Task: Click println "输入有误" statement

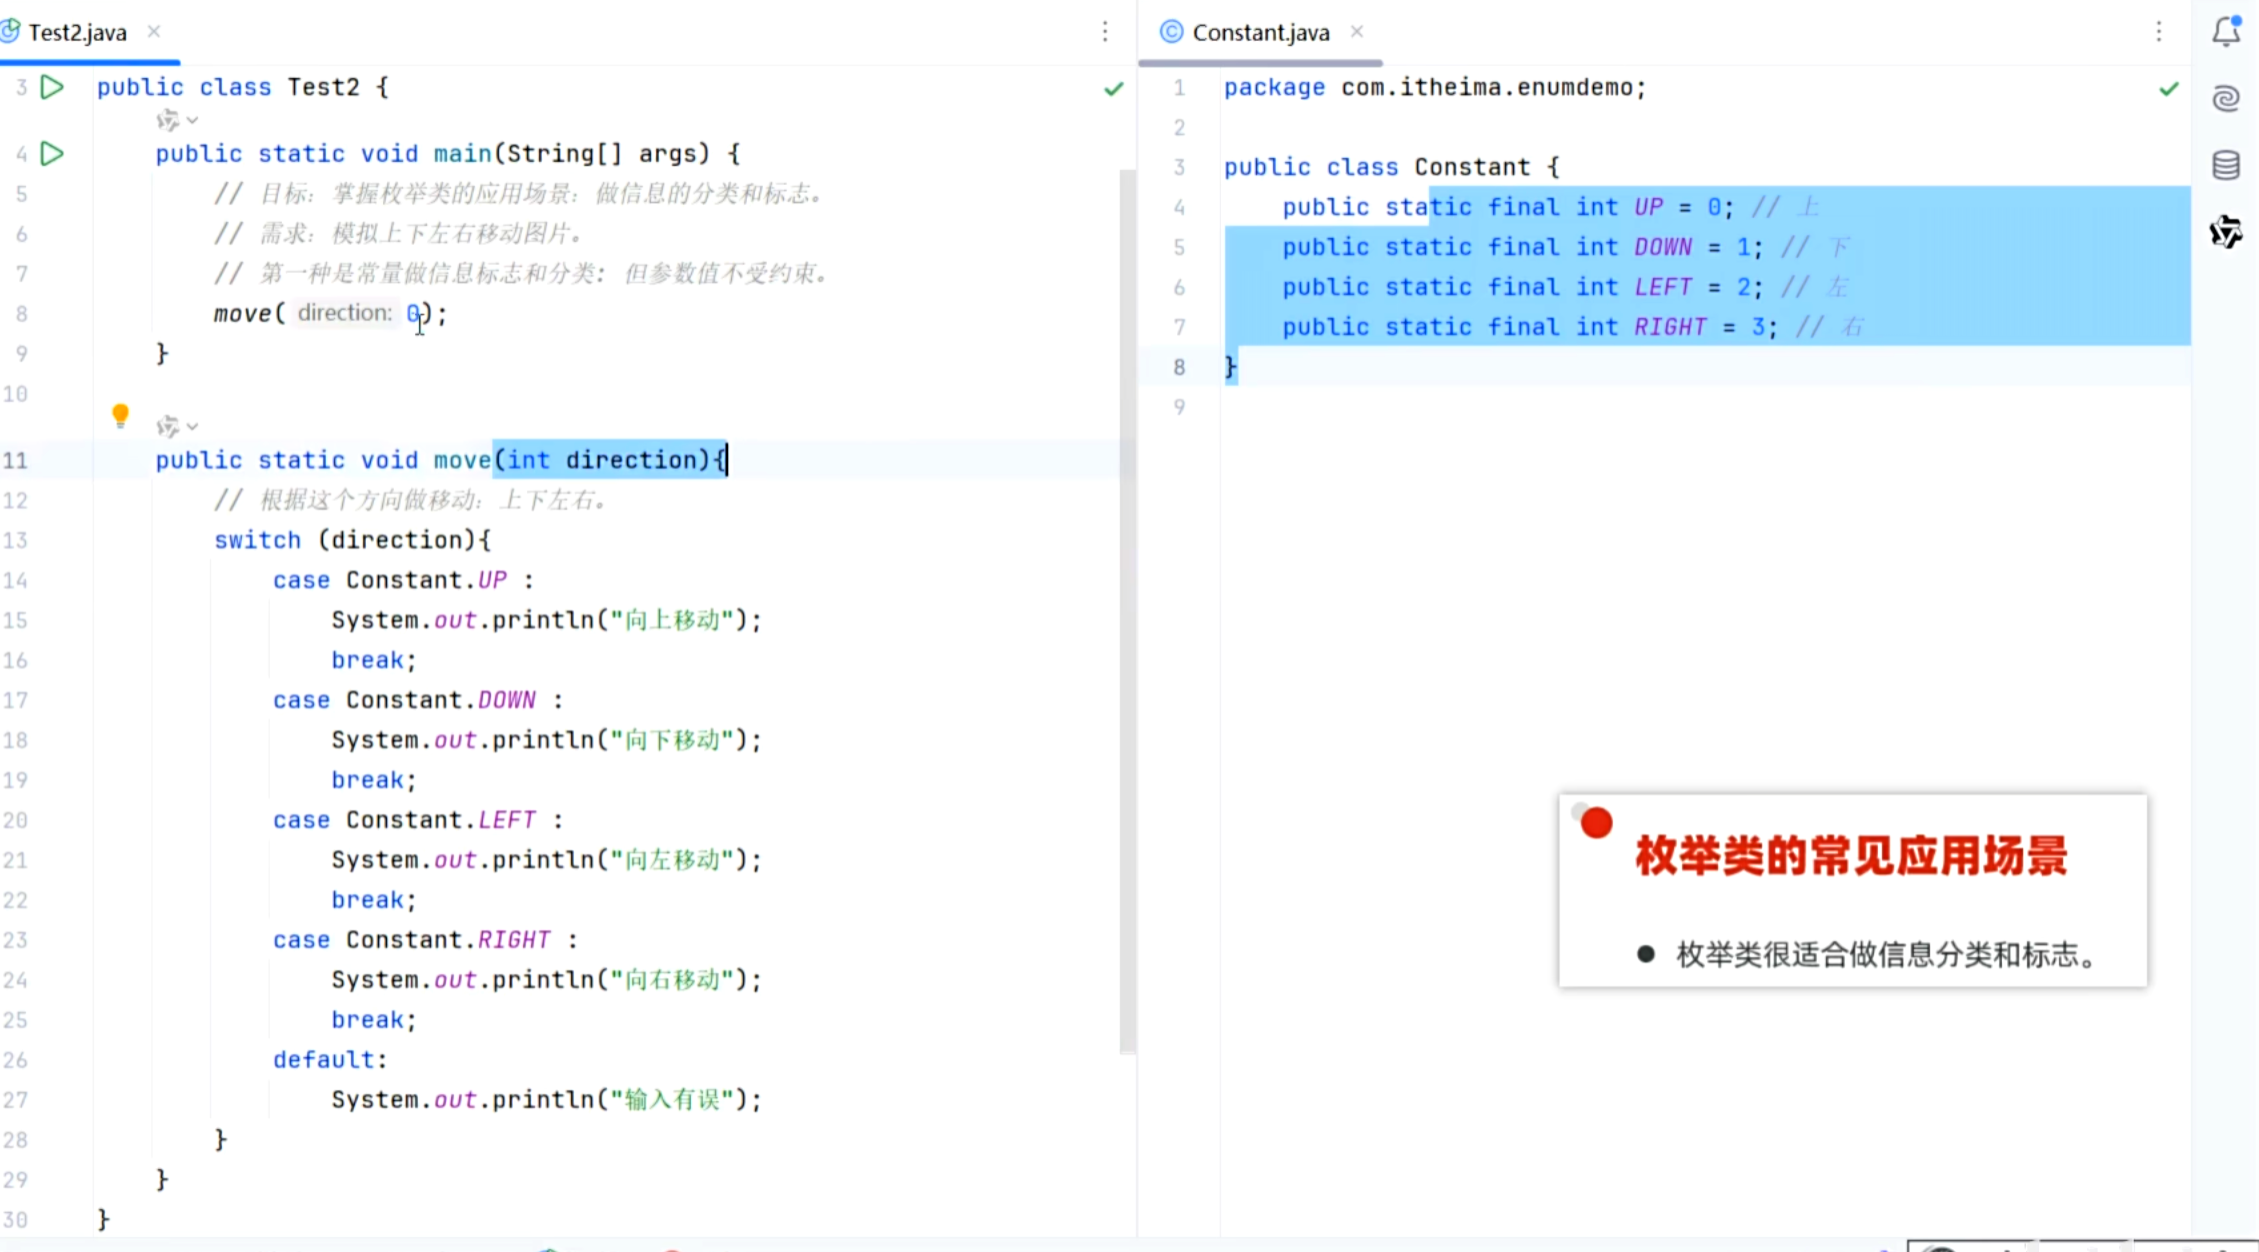Action: pyautogui.click(x=547, y=1100)
